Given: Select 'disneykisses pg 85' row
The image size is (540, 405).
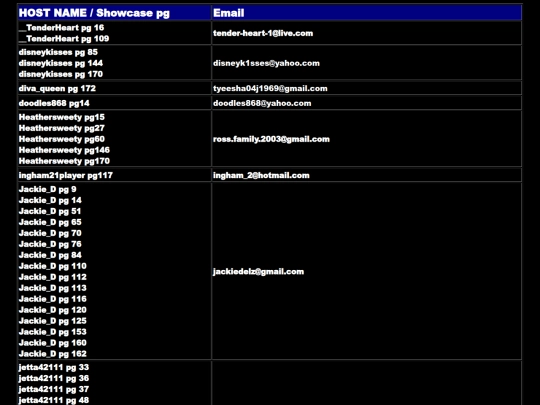Looking at the screenshot, I should pos(58,52).
